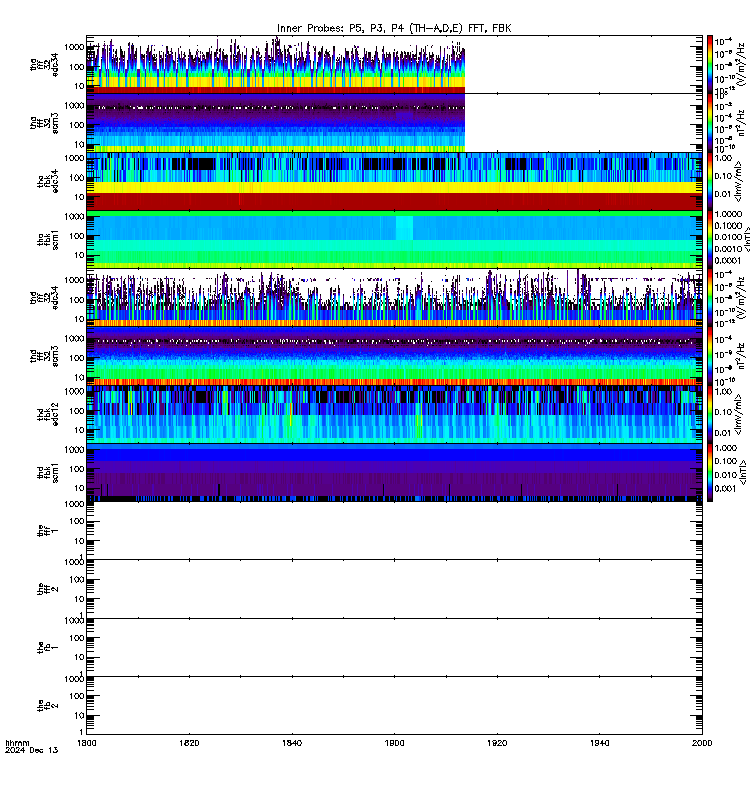Click the color bar beside tha fbk edc34 panel
The image size is (750, 800).
tap(710, 181)
